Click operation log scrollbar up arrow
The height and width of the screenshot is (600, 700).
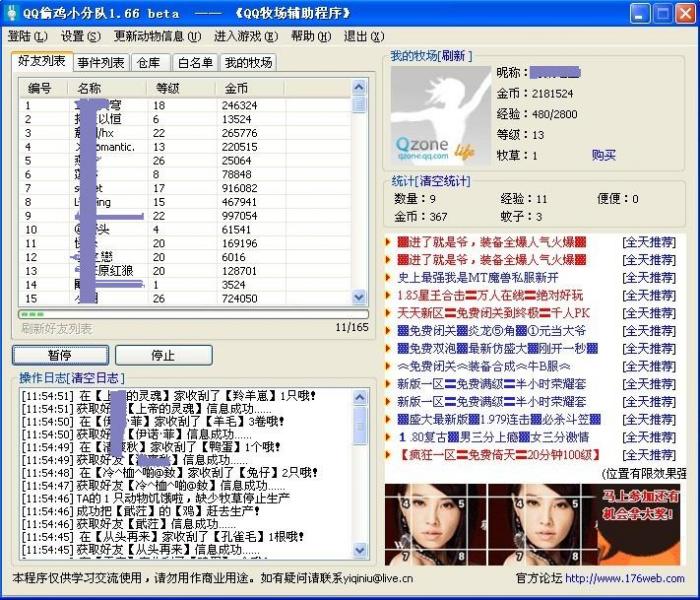pos(360,397)
